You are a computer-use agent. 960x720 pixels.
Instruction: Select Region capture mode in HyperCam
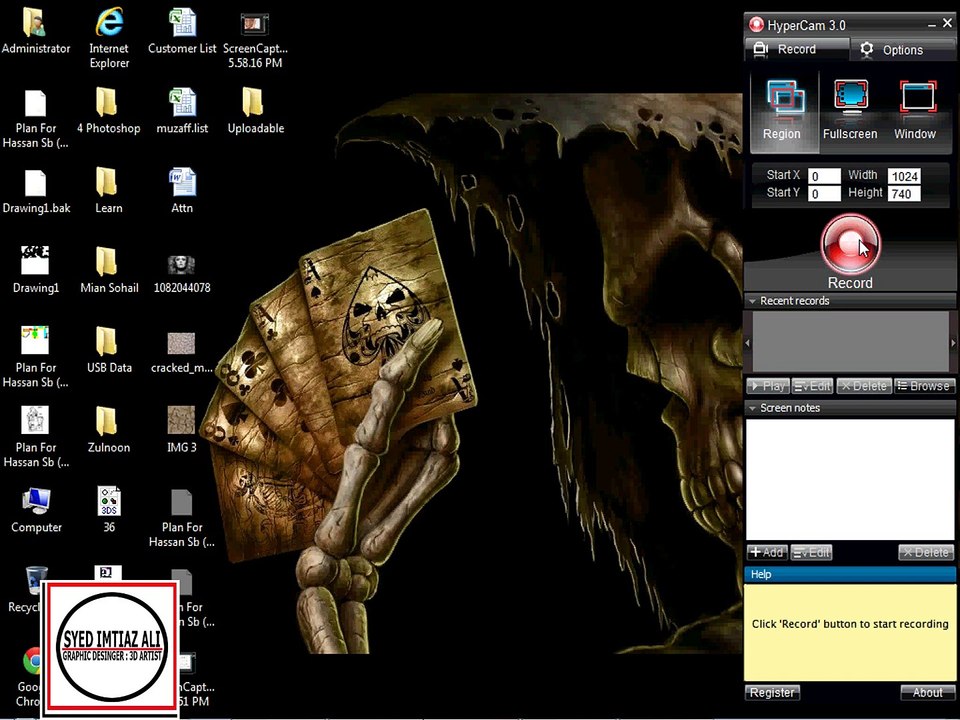click(783, 111)
